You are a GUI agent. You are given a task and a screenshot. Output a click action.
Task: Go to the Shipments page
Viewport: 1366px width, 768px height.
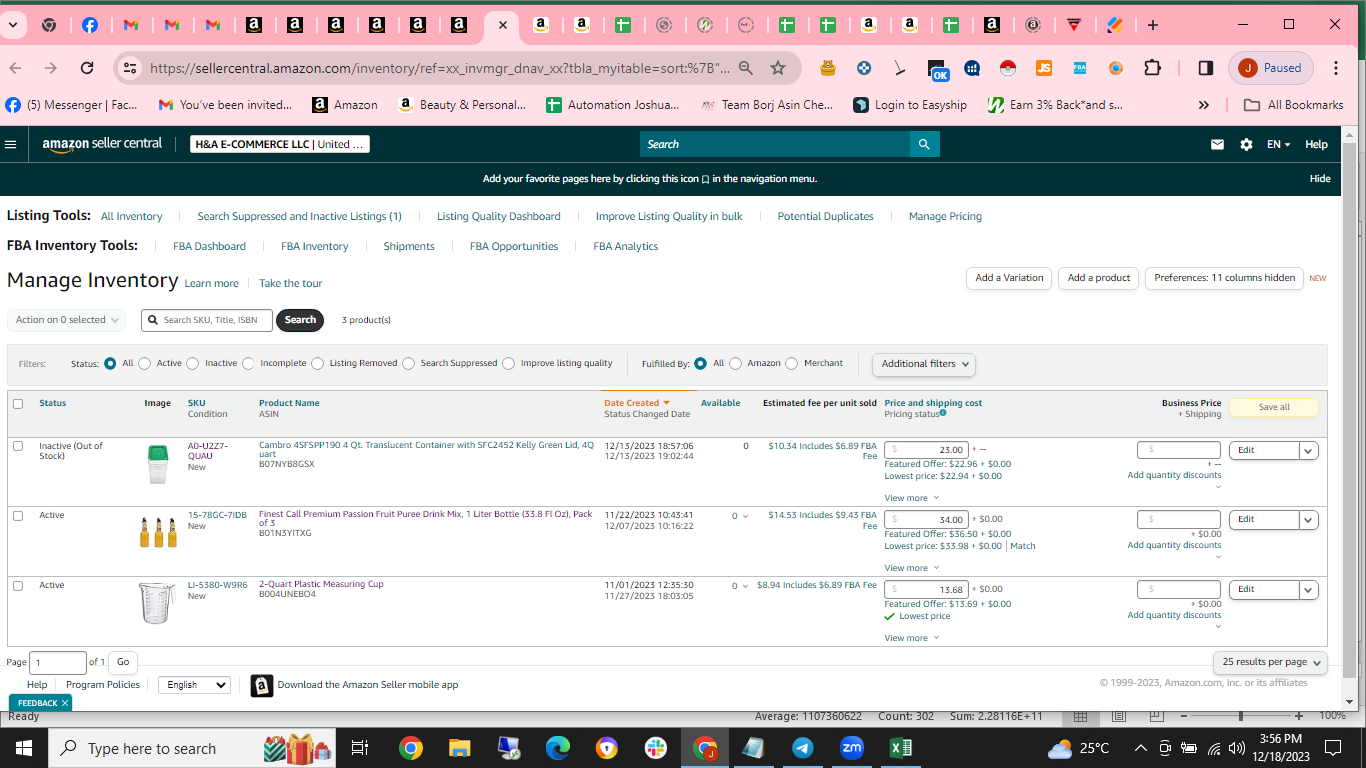[409, 246]
